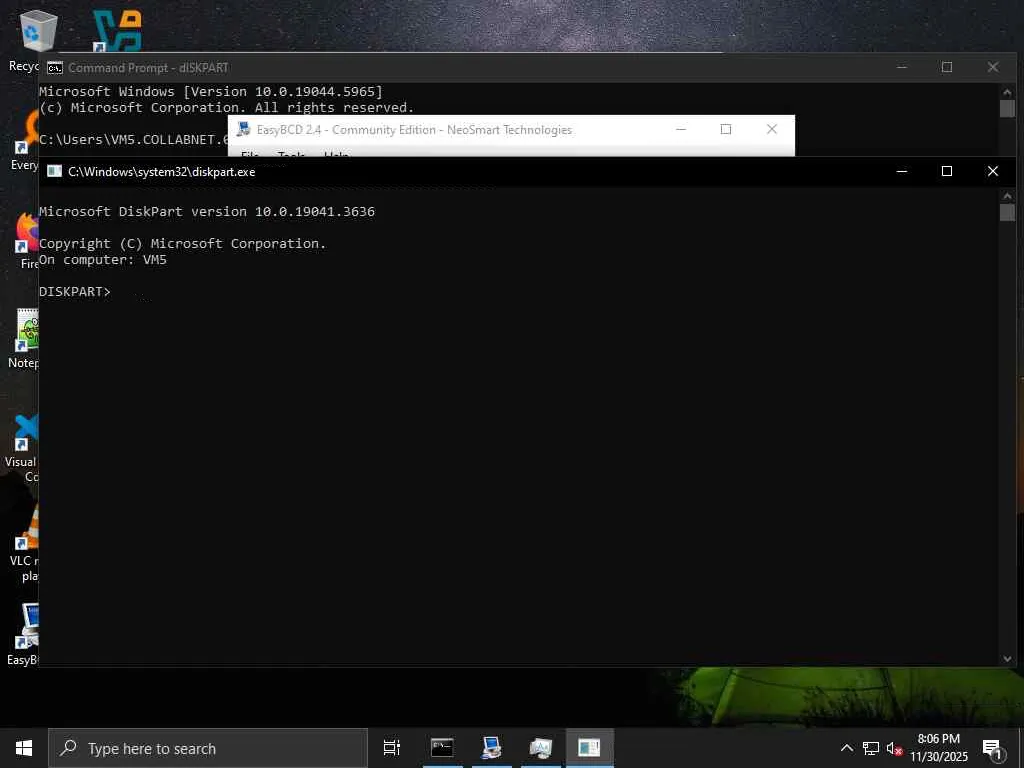Close the Command Prompt window
Screen dimensions: 1024x768
[x=993, y=67]
